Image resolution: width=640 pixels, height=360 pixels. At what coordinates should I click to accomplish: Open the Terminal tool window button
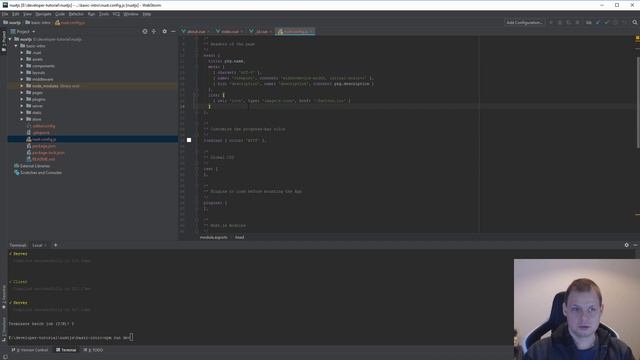coord(66,350)
